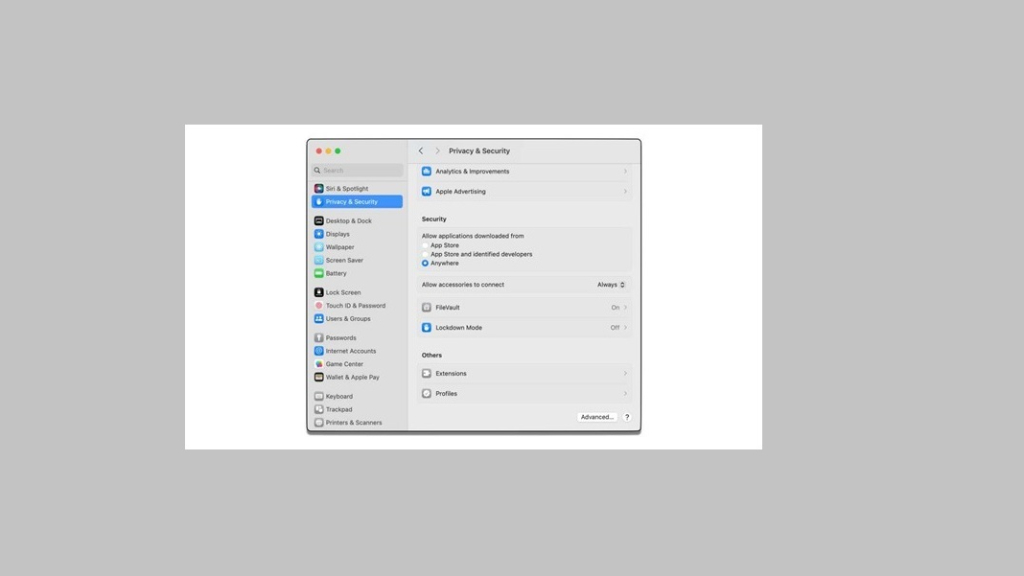Image resolution: width=1024 pixels, height=576 pixels.
Task: Go back with the left arrow
Action: (421, 151)
